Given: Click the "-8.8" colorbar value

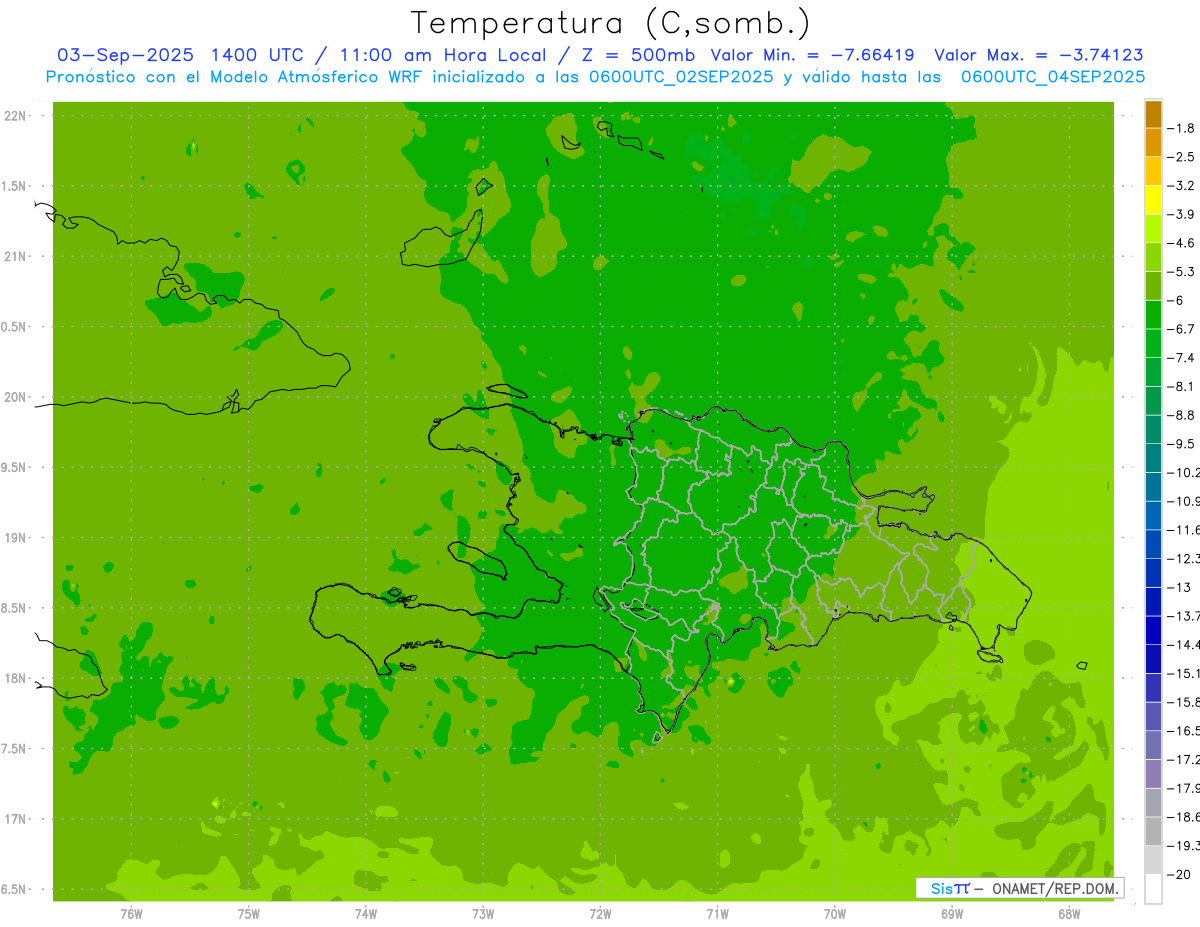Looking at the screenshot, I should point(1181,415).
